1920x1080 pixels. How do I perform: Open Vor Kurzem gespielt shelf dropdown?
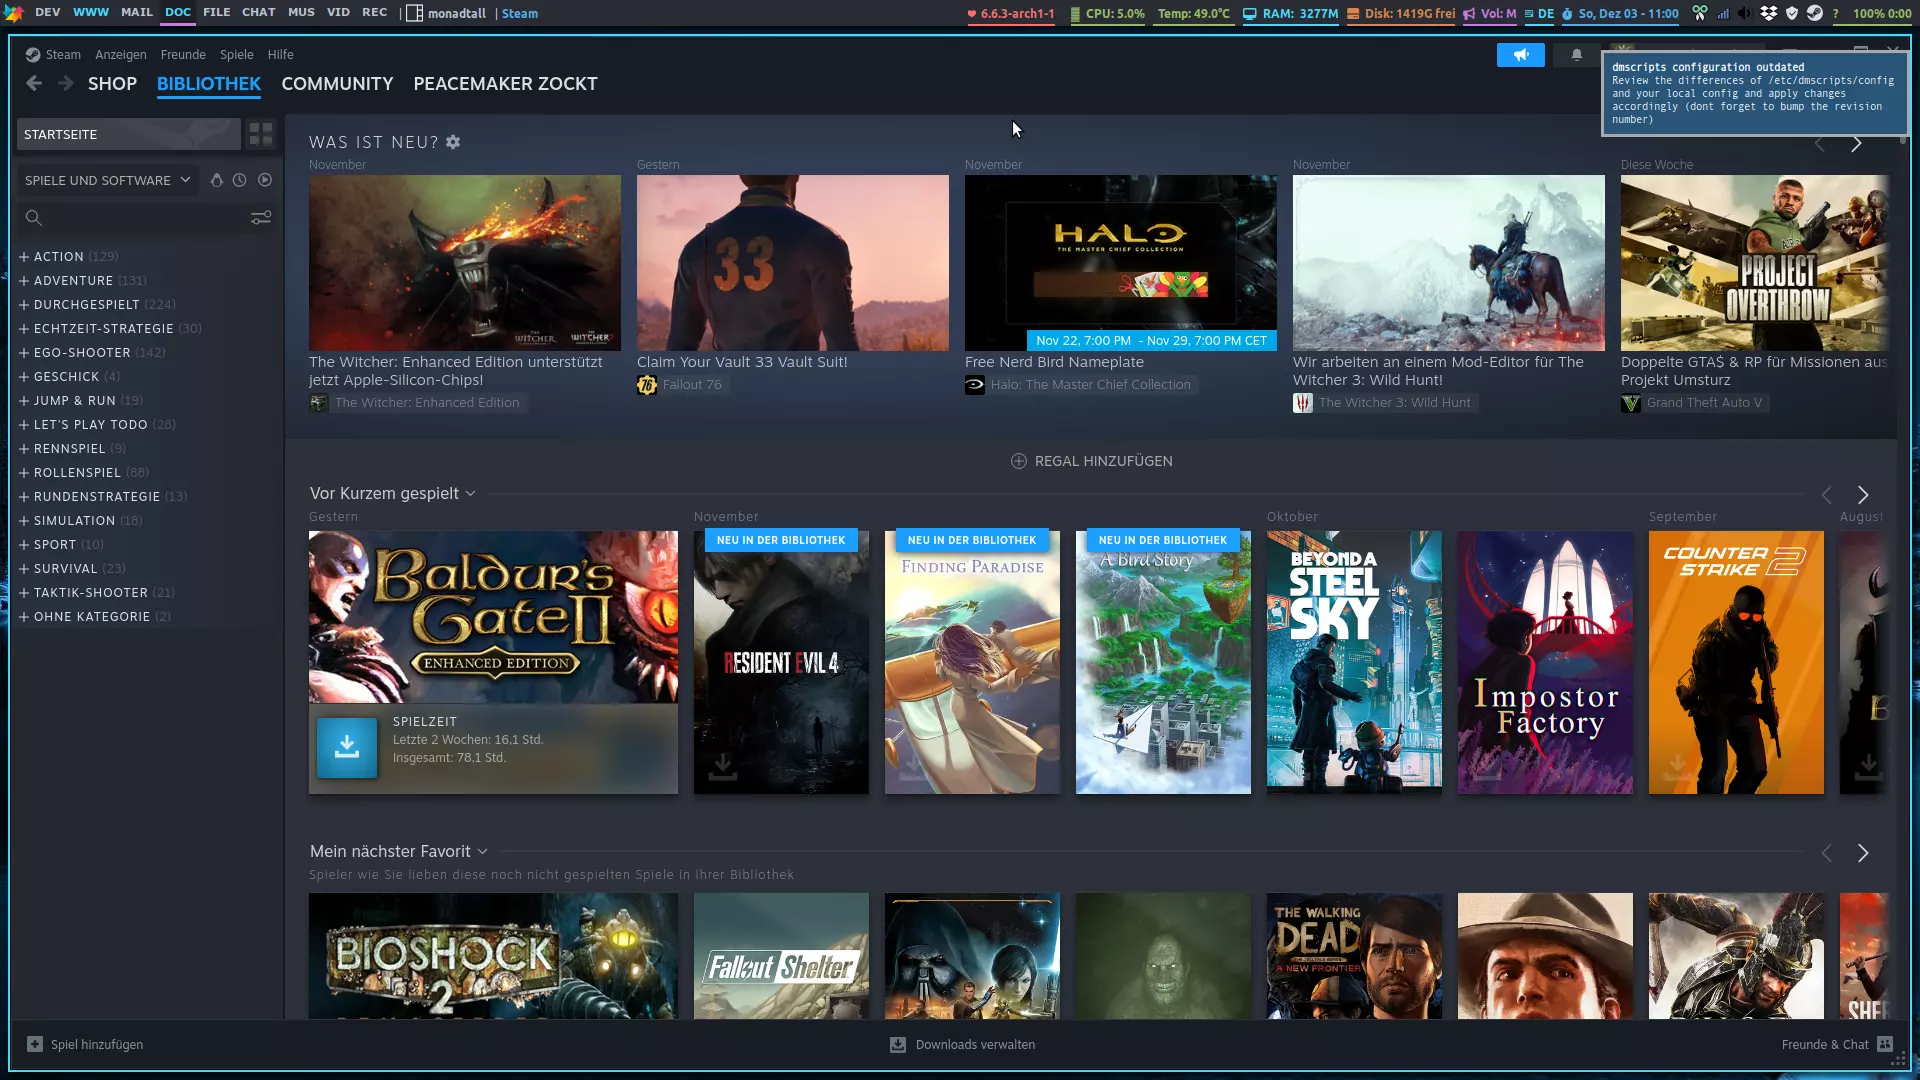[x=470, y=494]
